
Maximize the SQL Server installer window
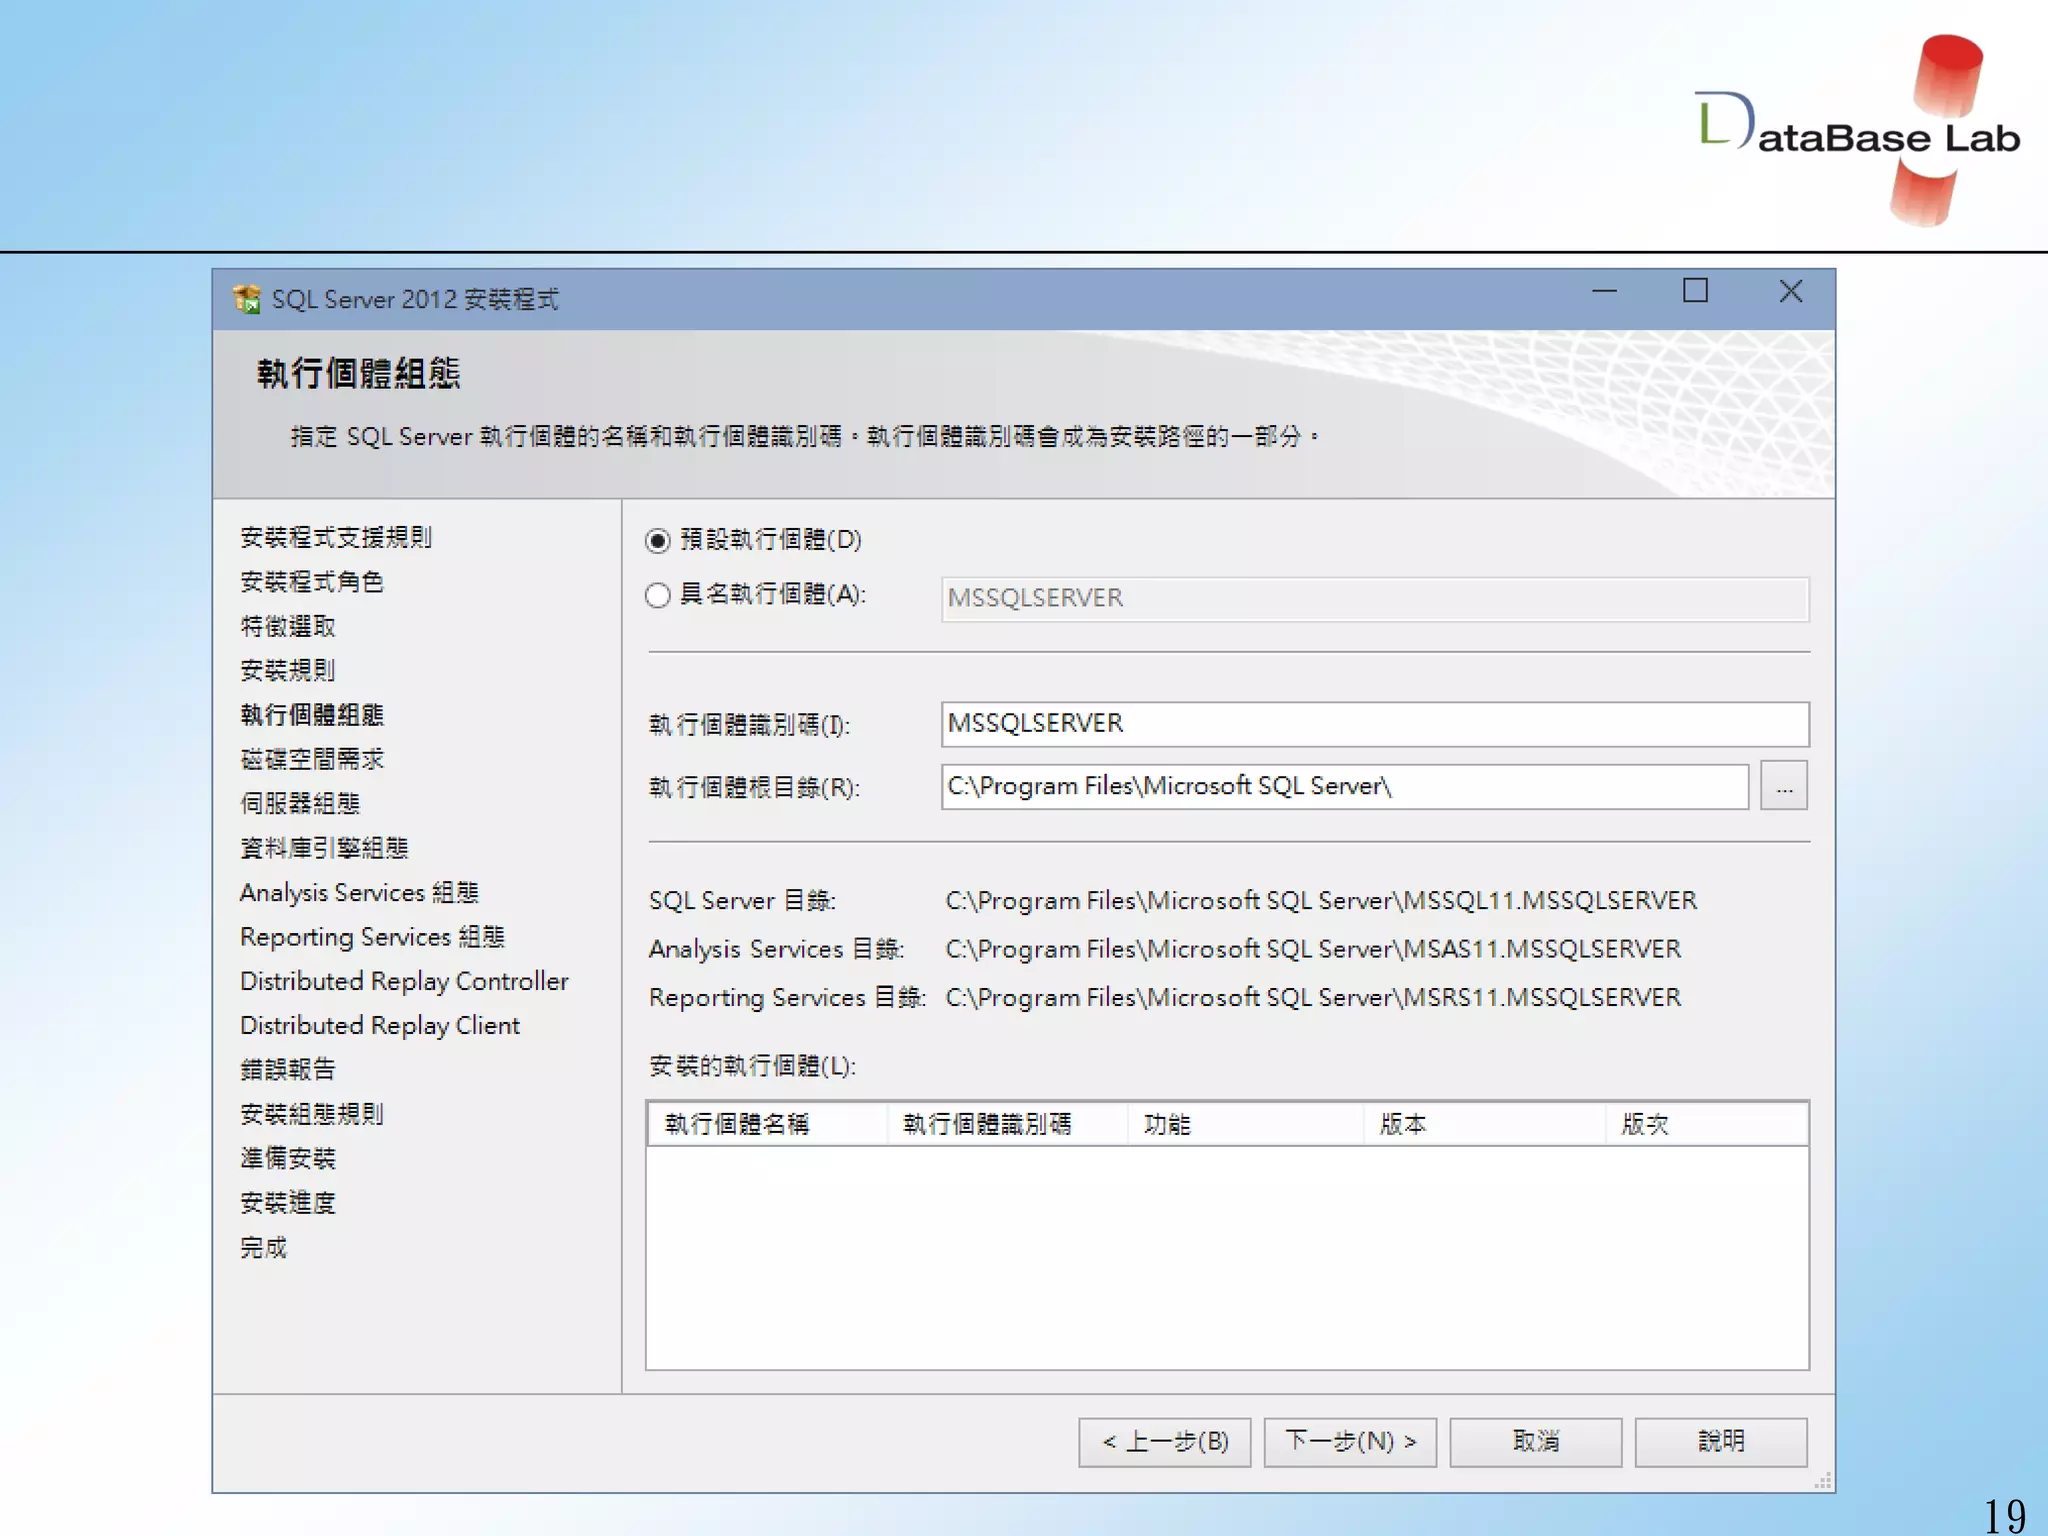coord(1695,291)
